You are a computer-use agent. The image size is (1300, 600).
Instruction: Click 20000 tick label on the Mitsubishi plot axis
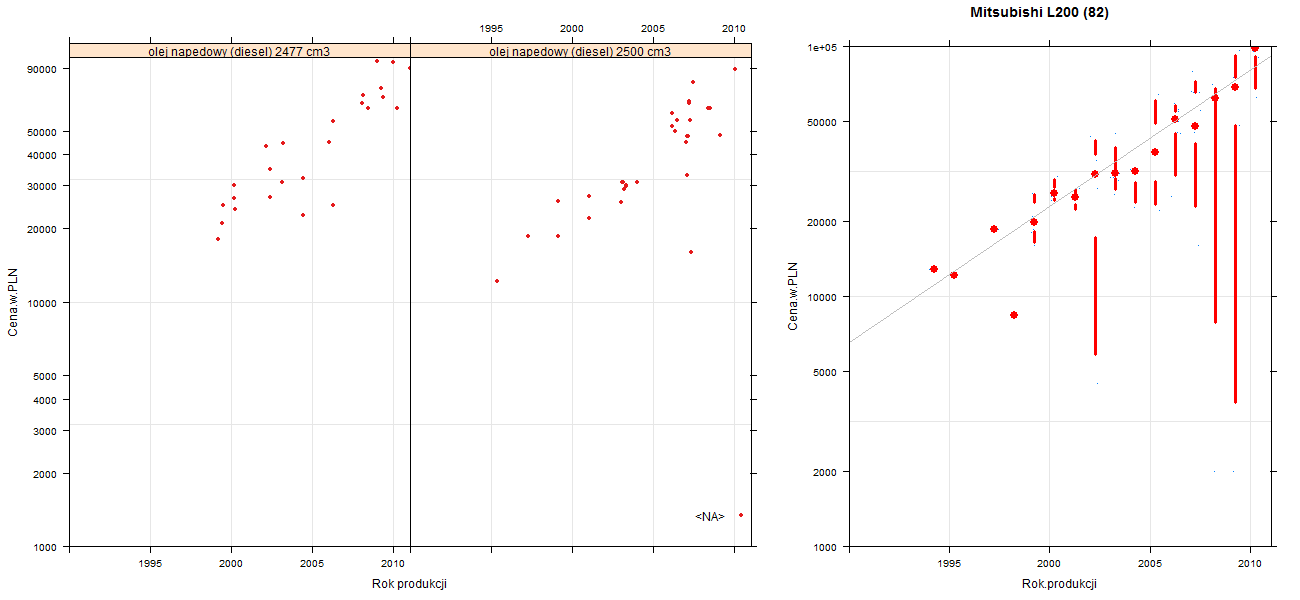[x=821, y=221]
